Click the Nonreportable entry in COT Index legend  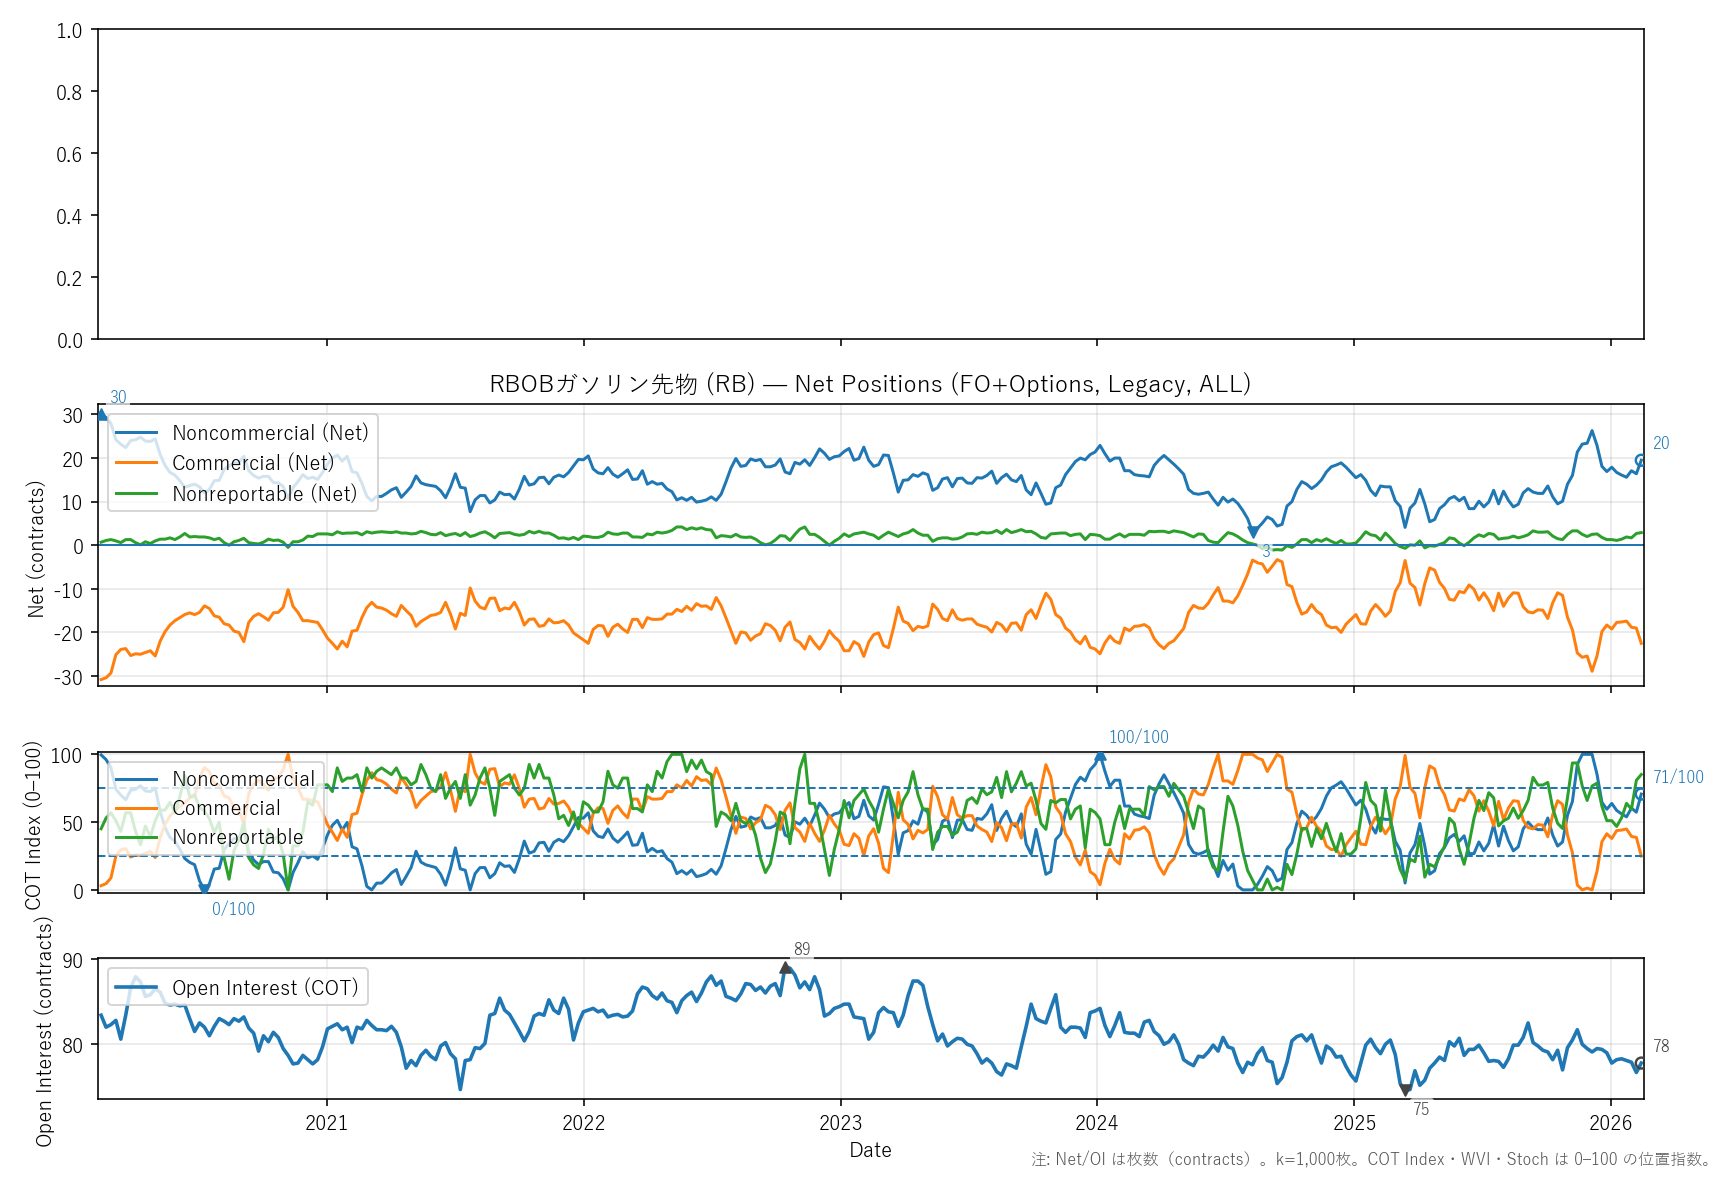coord(237,837)
